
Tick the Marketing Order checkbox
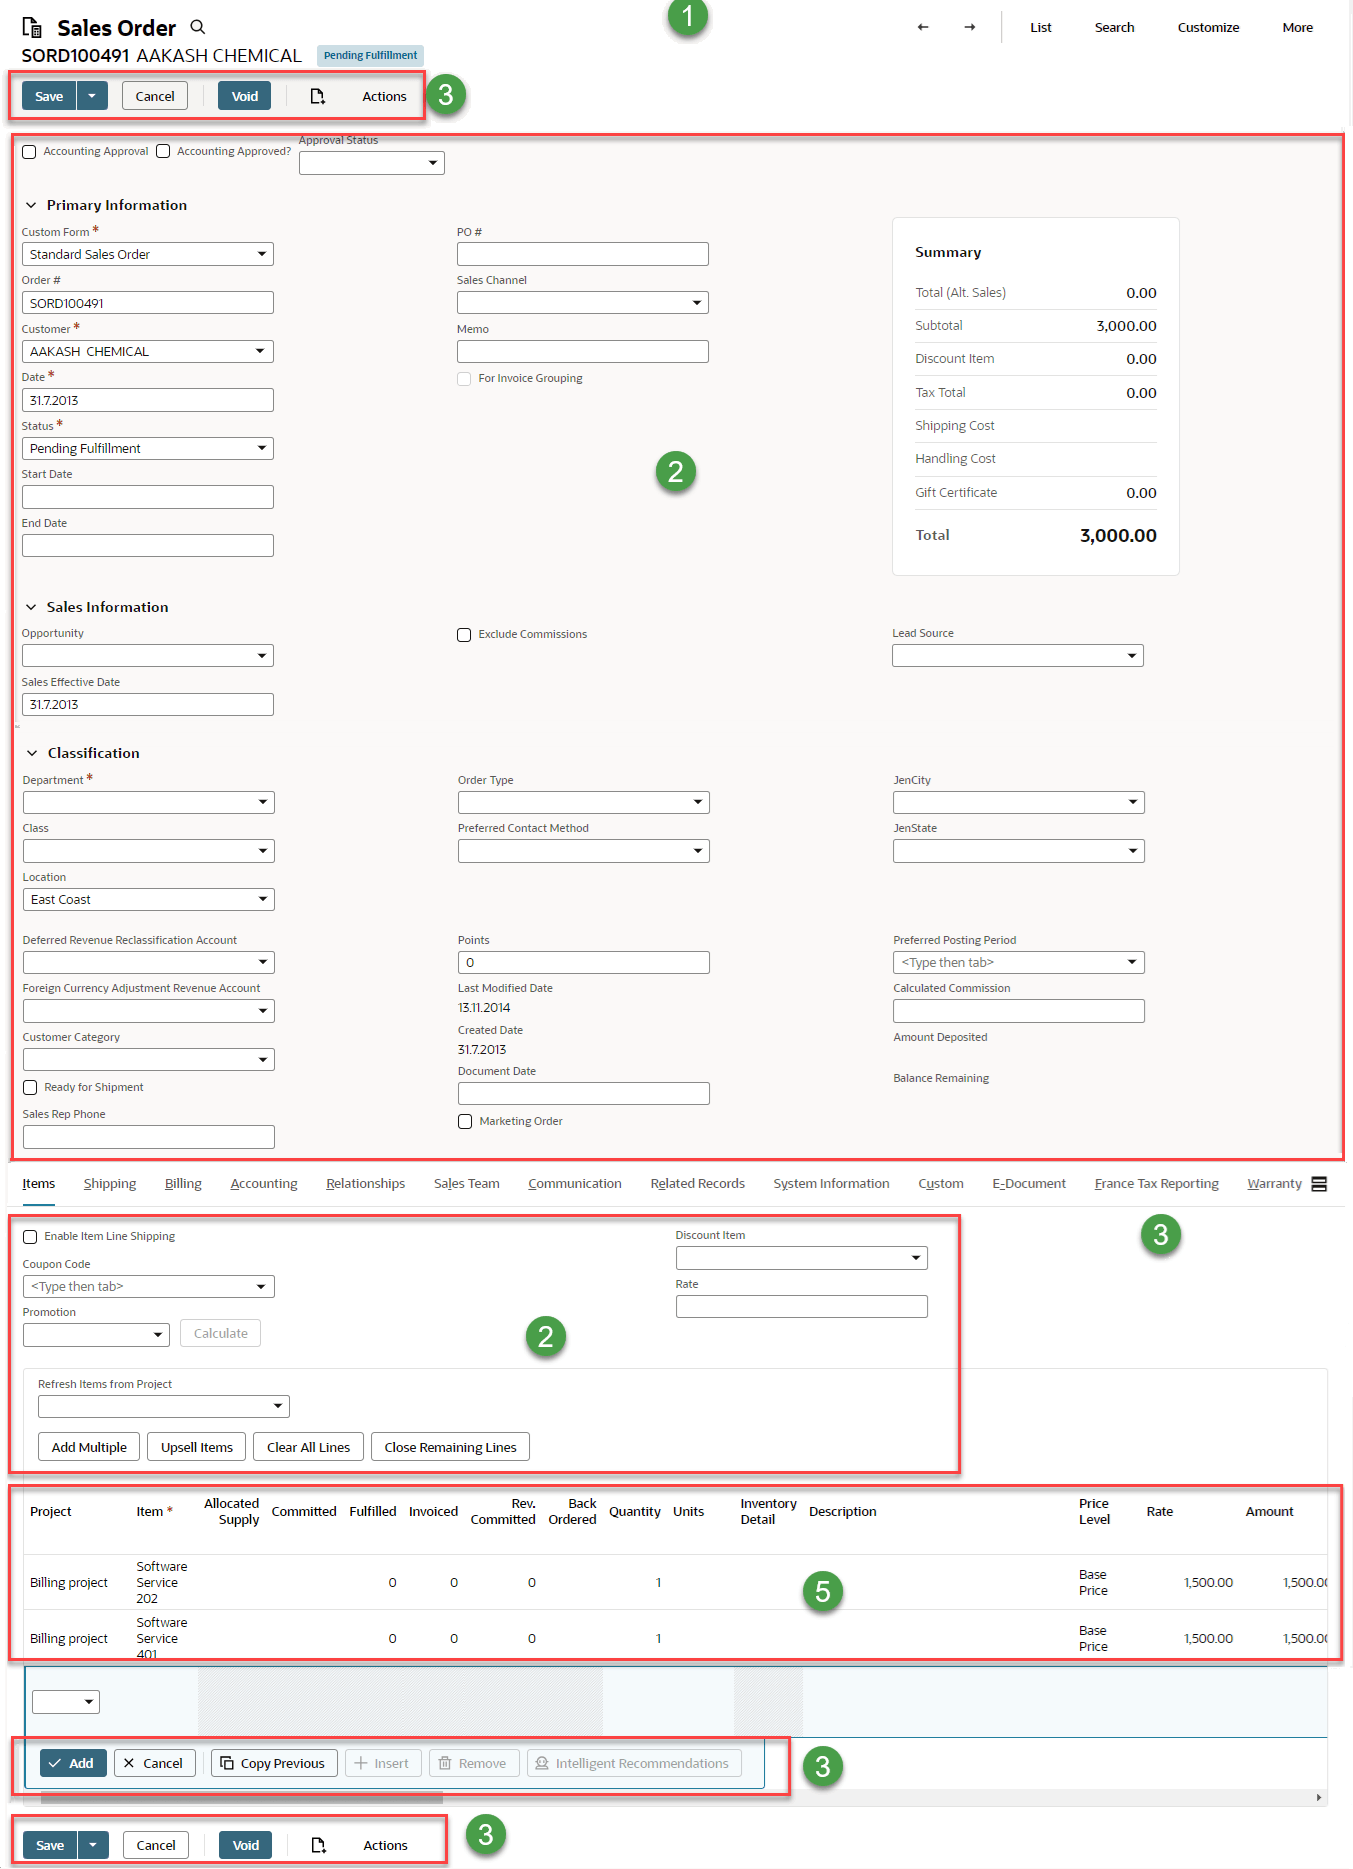[465, 1122]
